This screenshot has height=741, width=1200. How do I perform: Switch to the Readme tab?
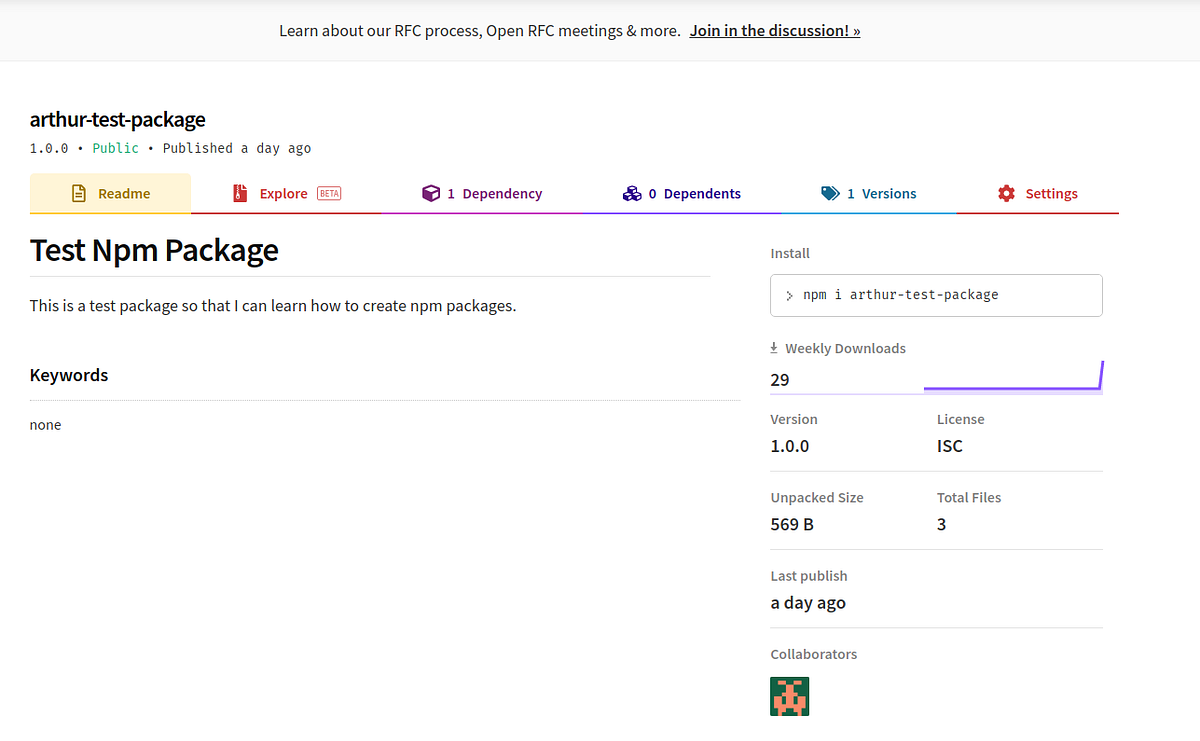coord(110,194)
